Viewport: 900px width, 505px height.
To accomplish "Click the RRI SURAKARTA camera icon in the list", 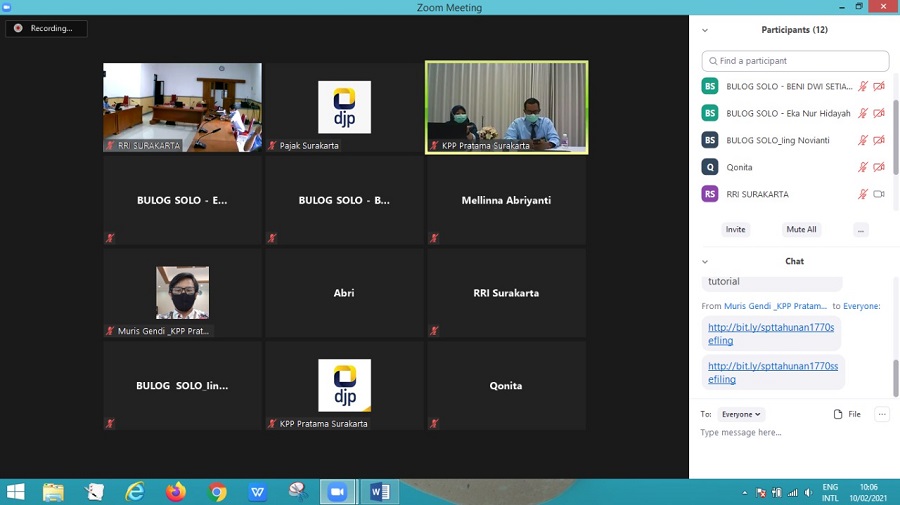I will point(879,194).
